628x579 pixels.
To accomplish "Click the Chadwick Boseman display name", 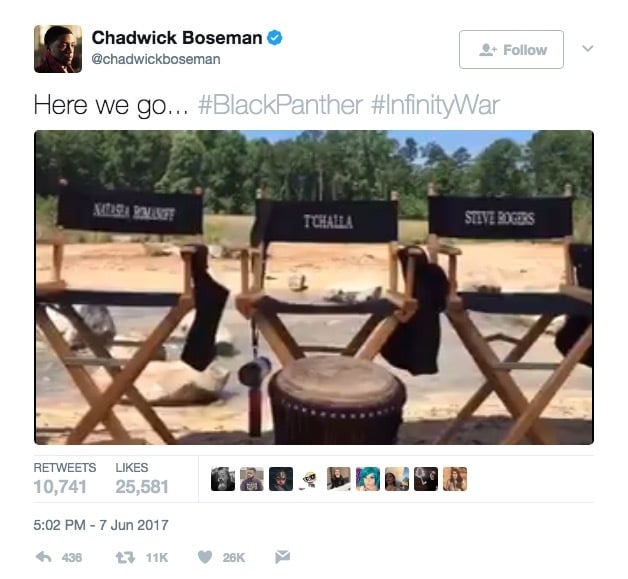I will pos(177,38).
